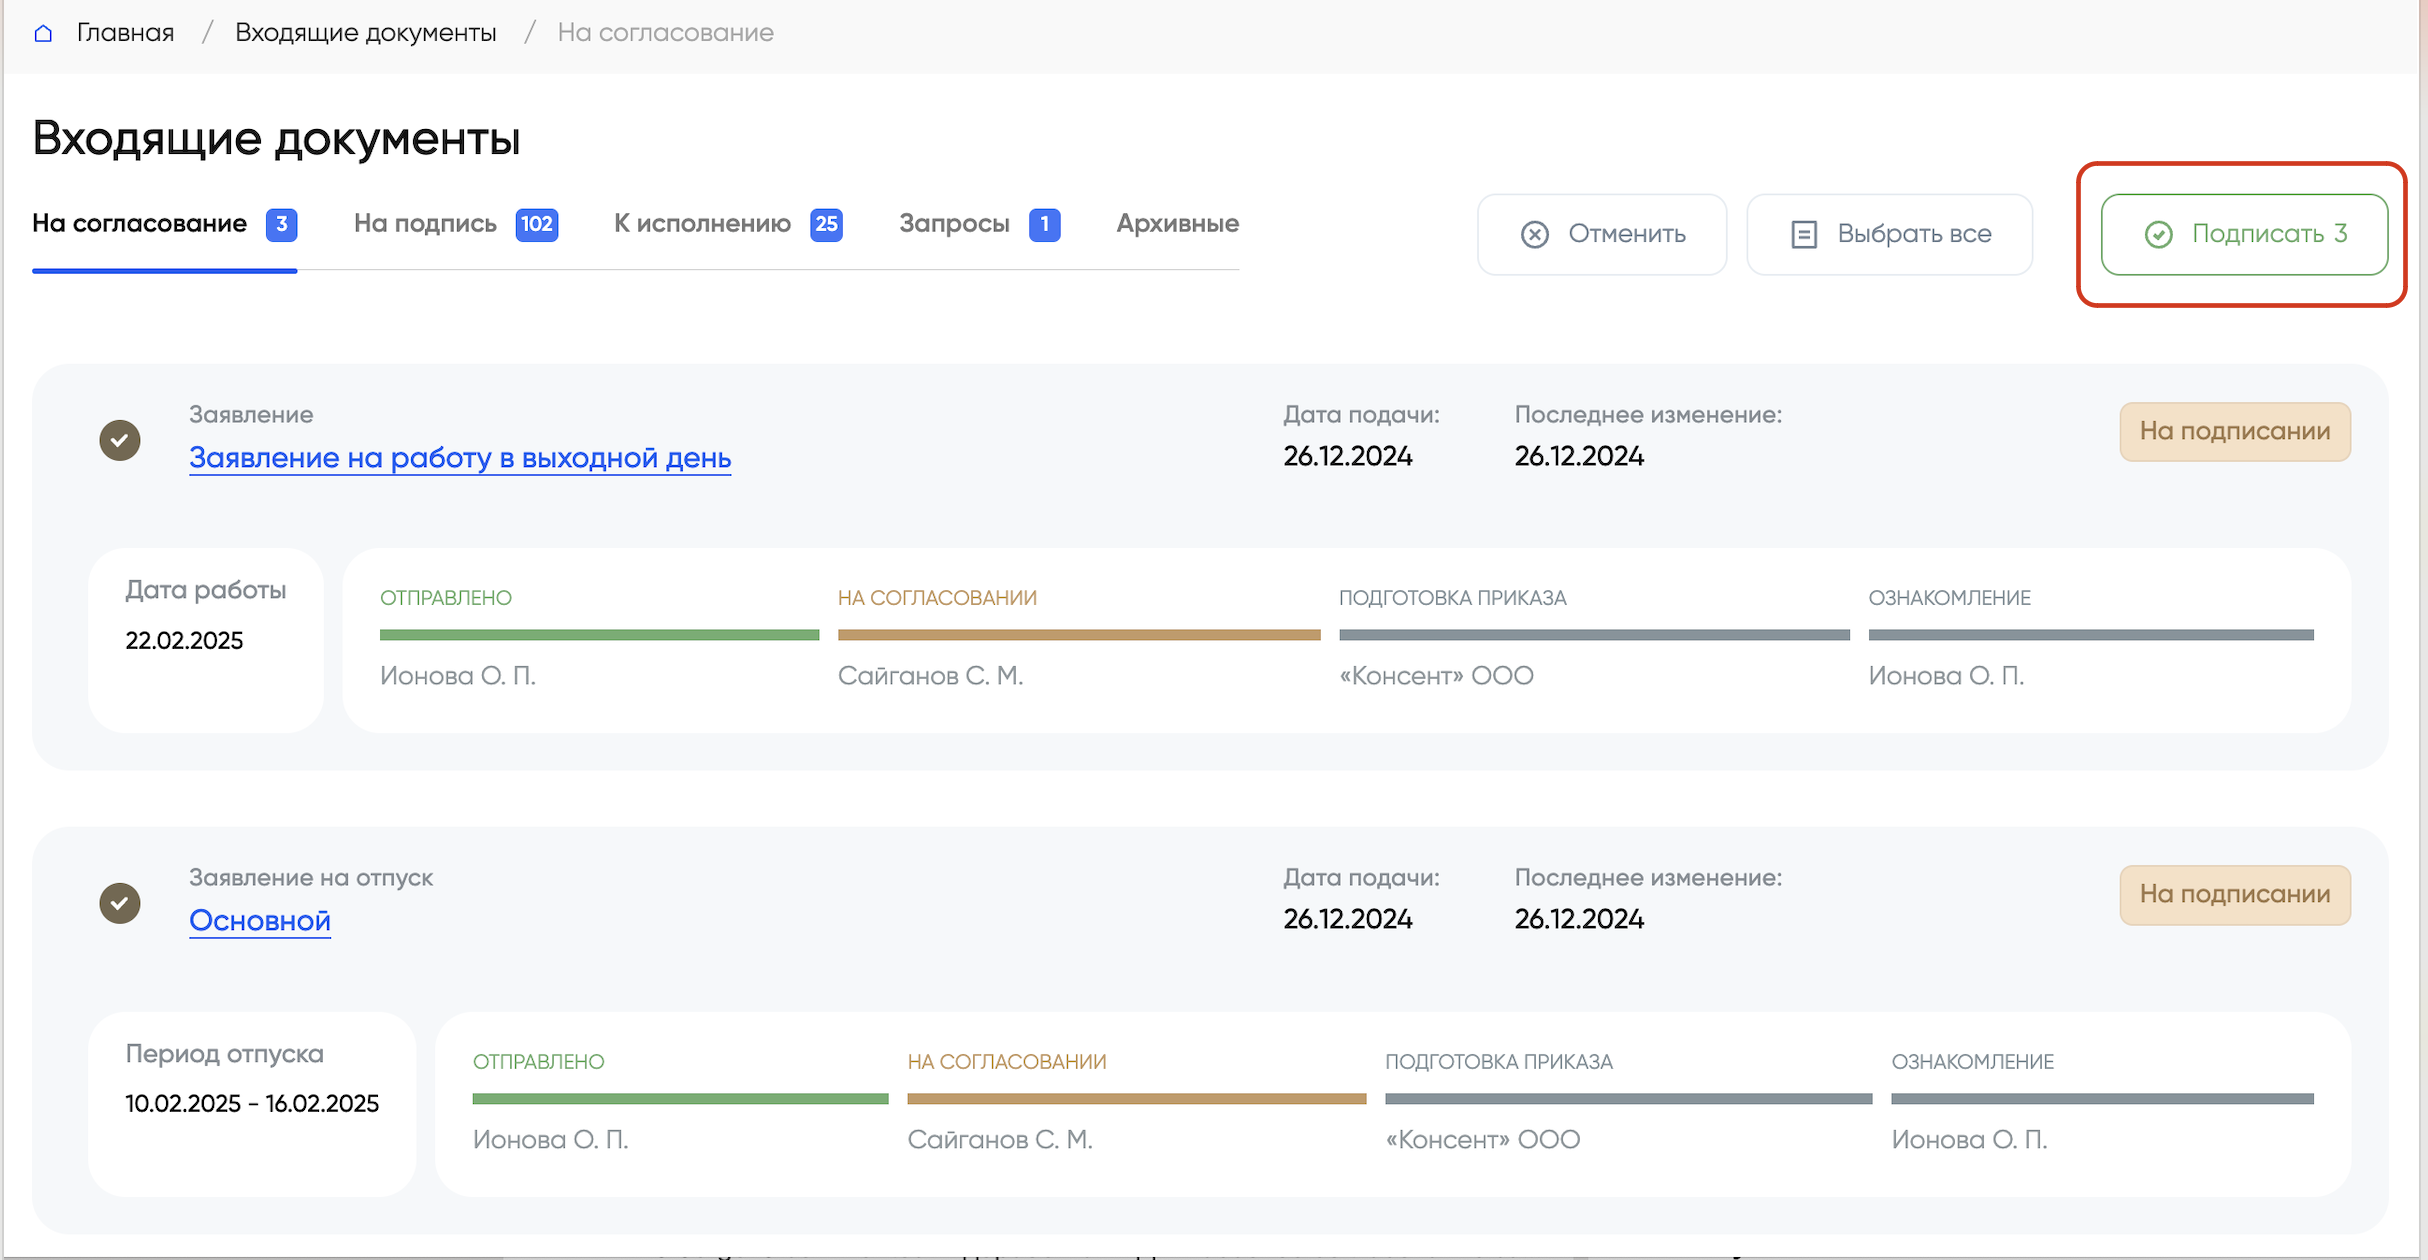This screenshot has height=1260, width=2428.
Task: Open the На подпись tab
Action: (425, 224)
